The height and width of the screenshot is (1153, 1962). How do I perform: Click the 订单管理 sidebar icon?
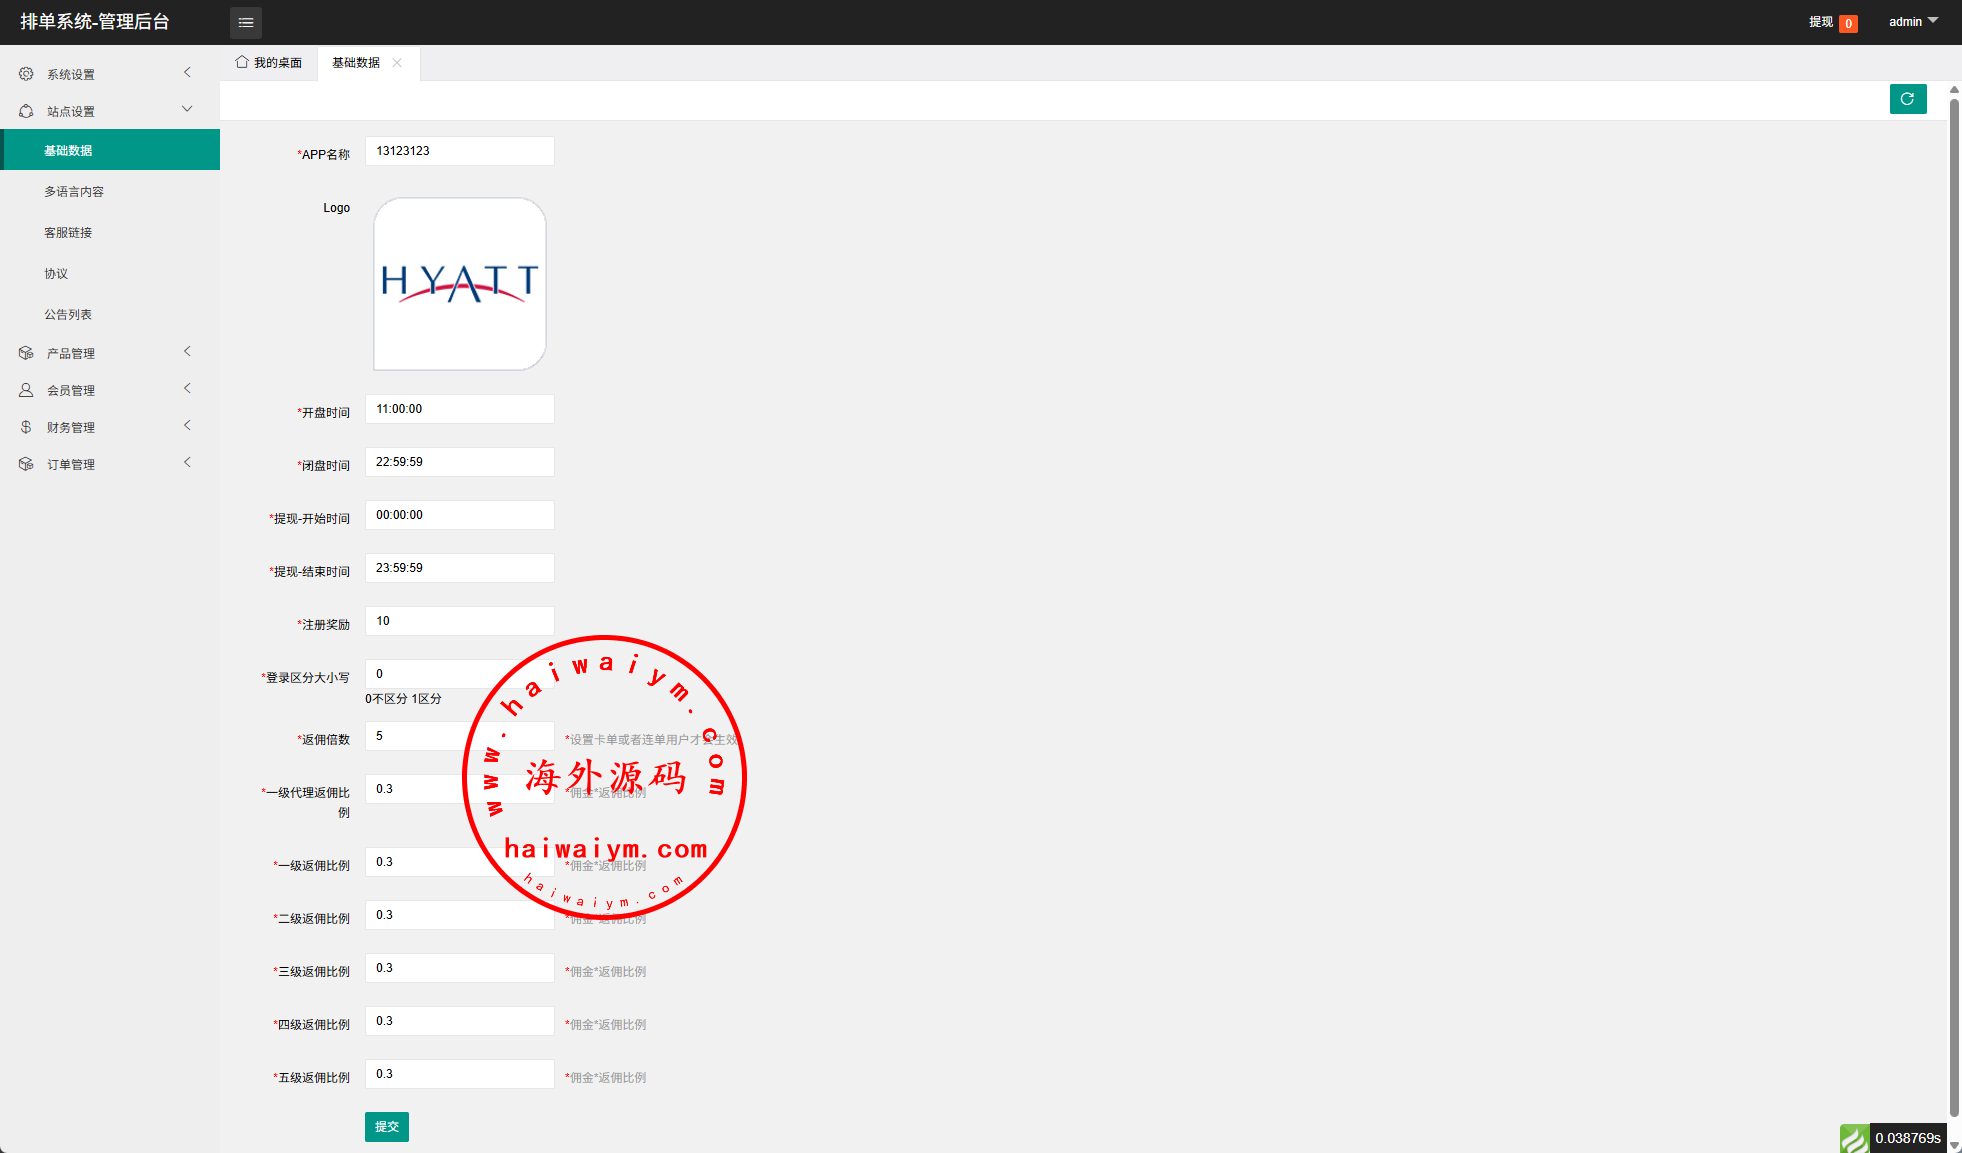tap(26, 464)
